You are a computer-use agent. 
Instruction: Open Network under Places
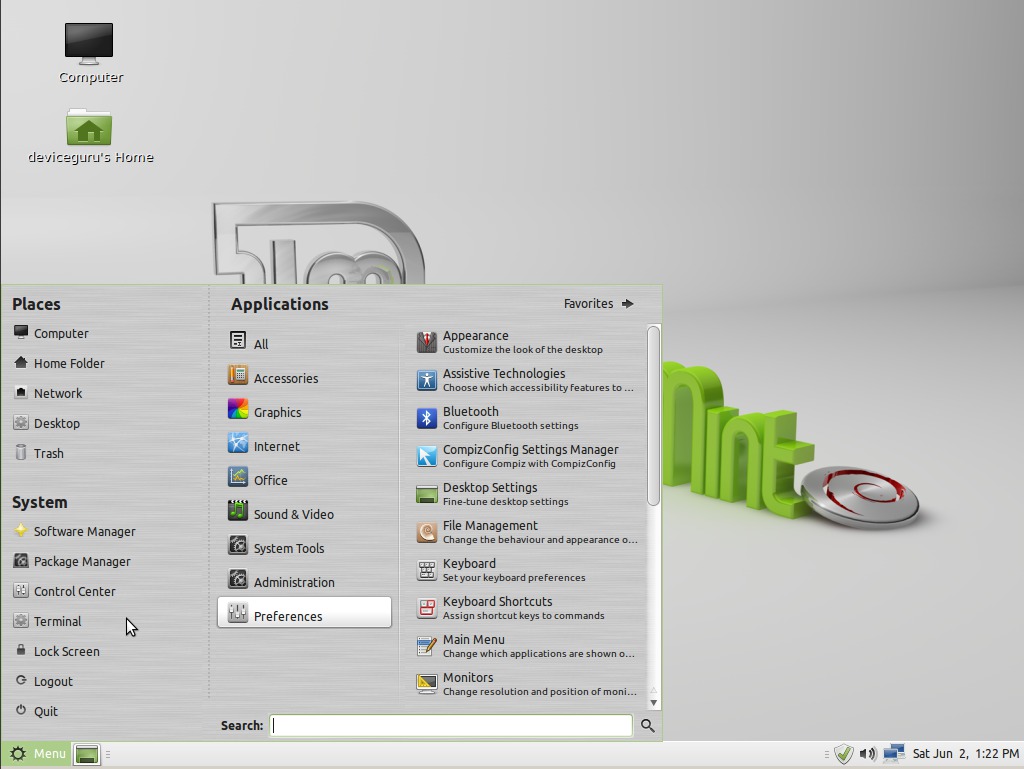(48, 393)
